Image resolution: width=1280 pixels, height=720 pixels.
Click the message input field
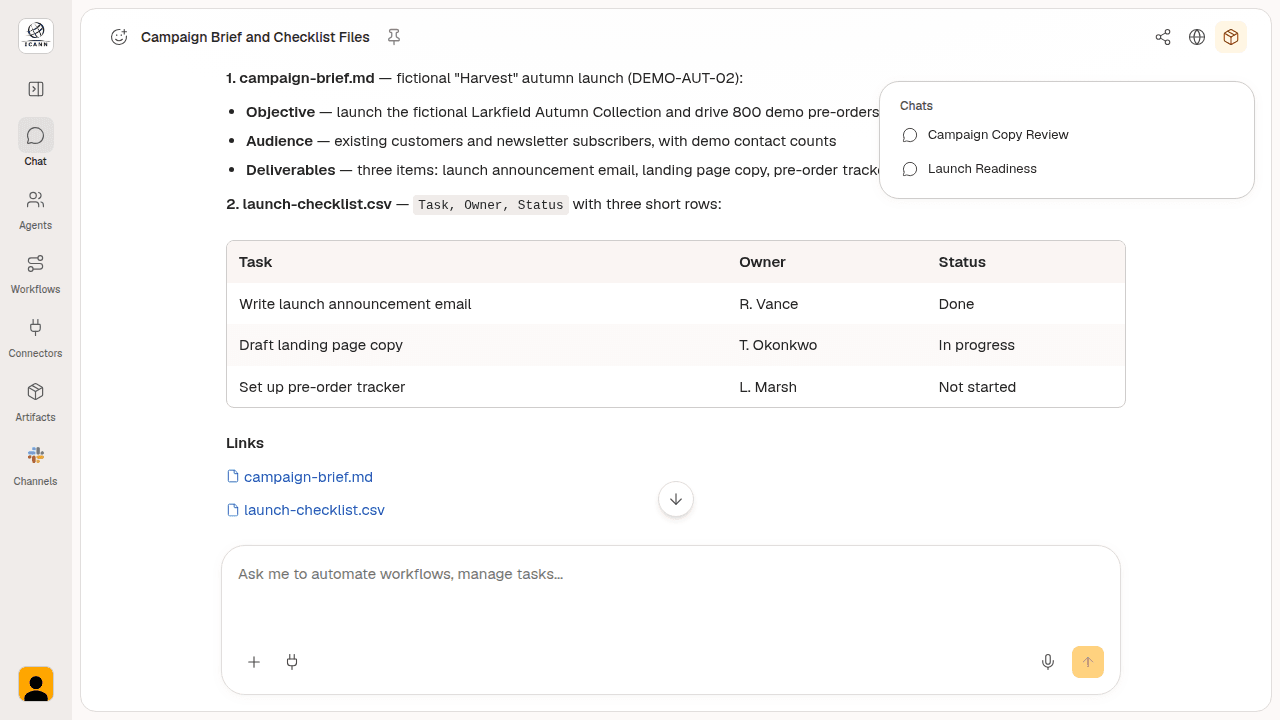click(x=670, y=574)
